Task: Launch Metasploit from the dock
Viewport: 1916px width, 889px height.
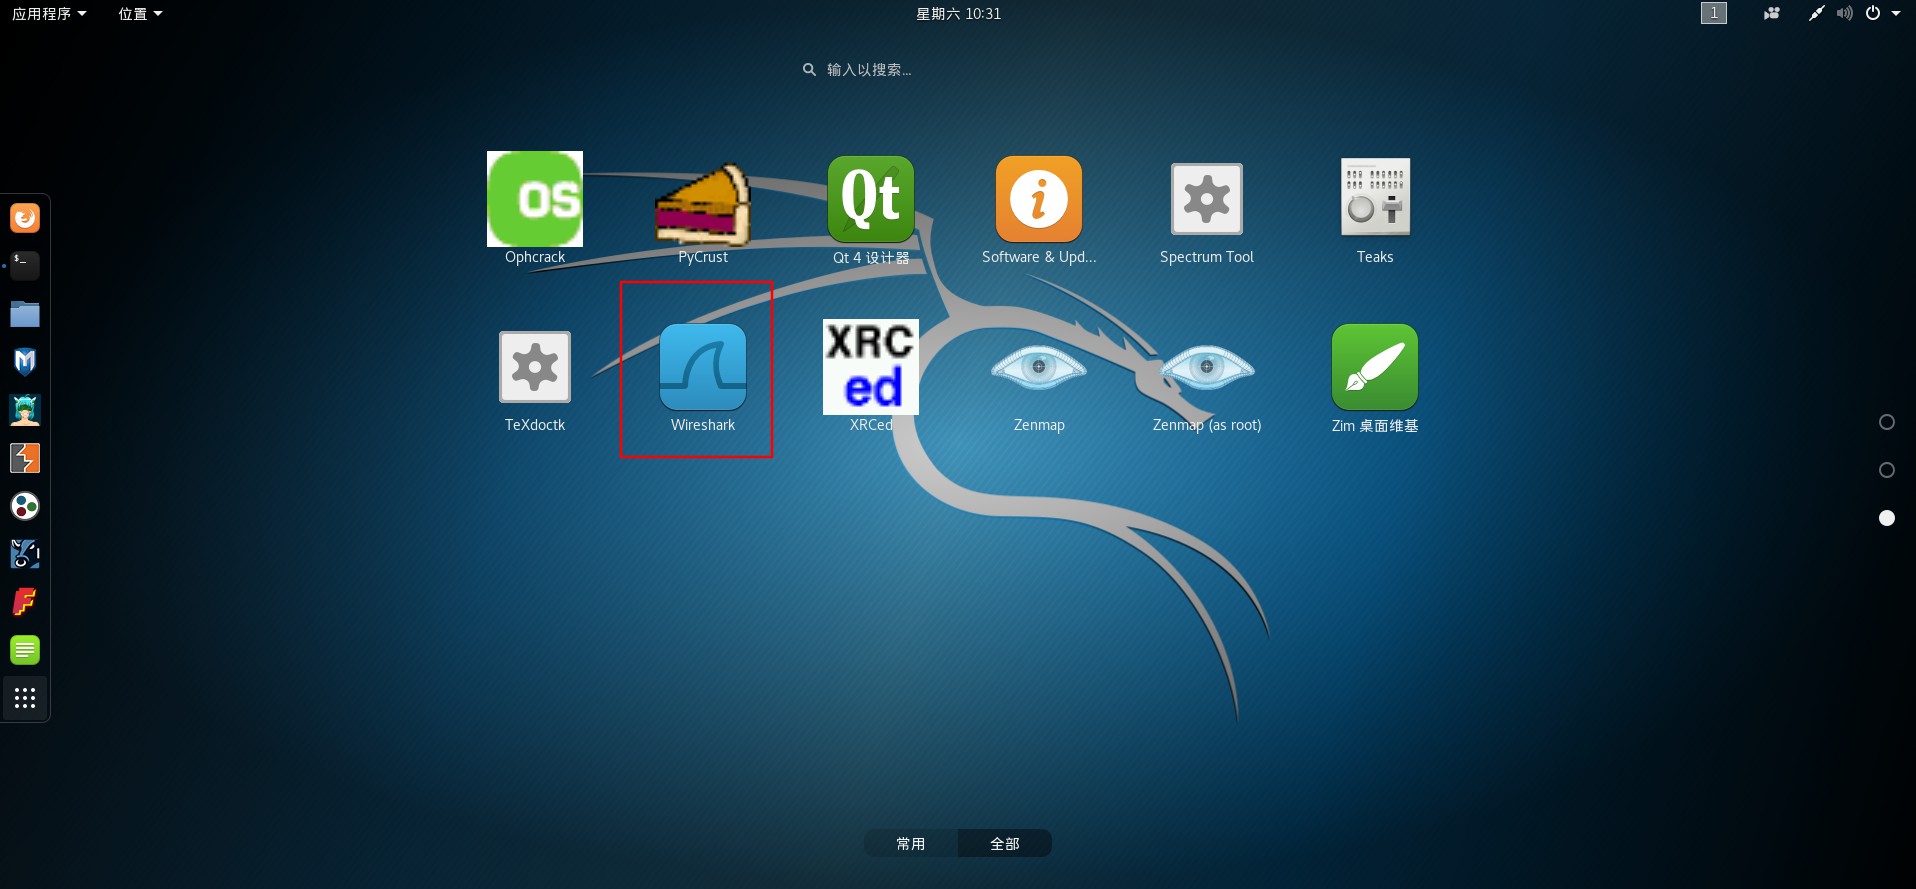Action: coord(25,362)
